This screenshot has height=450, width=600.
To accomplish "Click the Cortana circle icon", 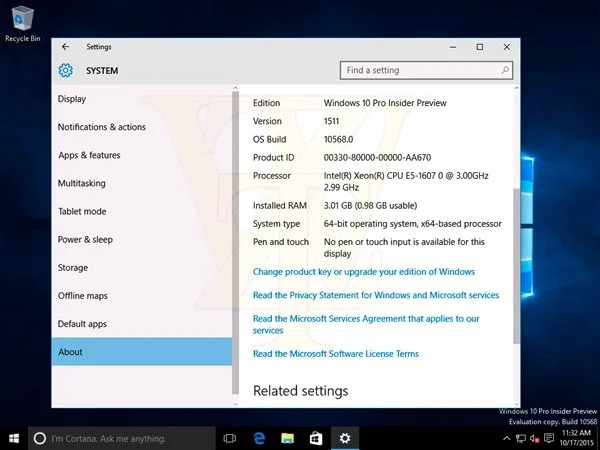I will (40, 439).
